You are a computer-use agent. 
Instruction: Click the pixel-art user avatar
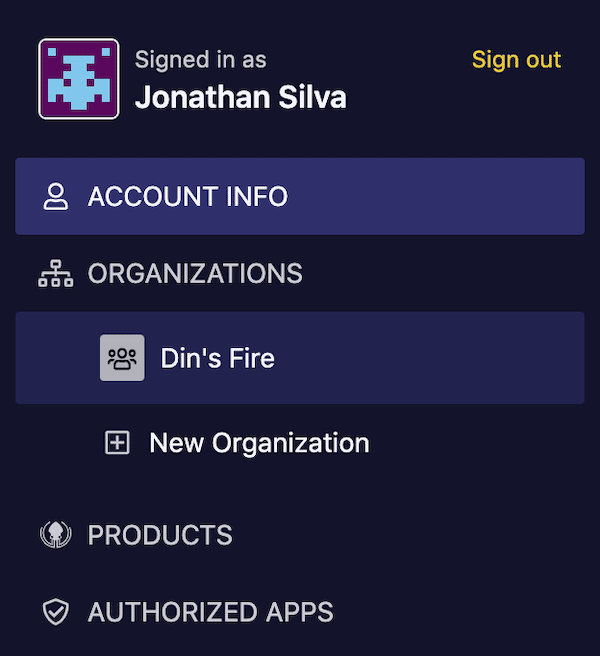[79, 79]
